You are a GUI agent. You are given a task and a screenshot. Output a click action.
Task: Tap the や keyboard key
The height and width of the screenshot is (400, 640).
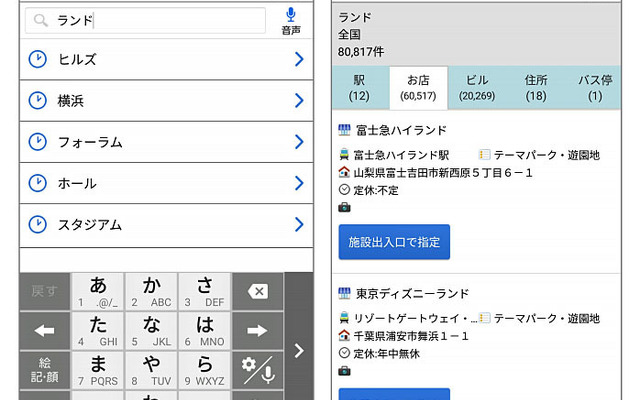(x=151, y=370)
